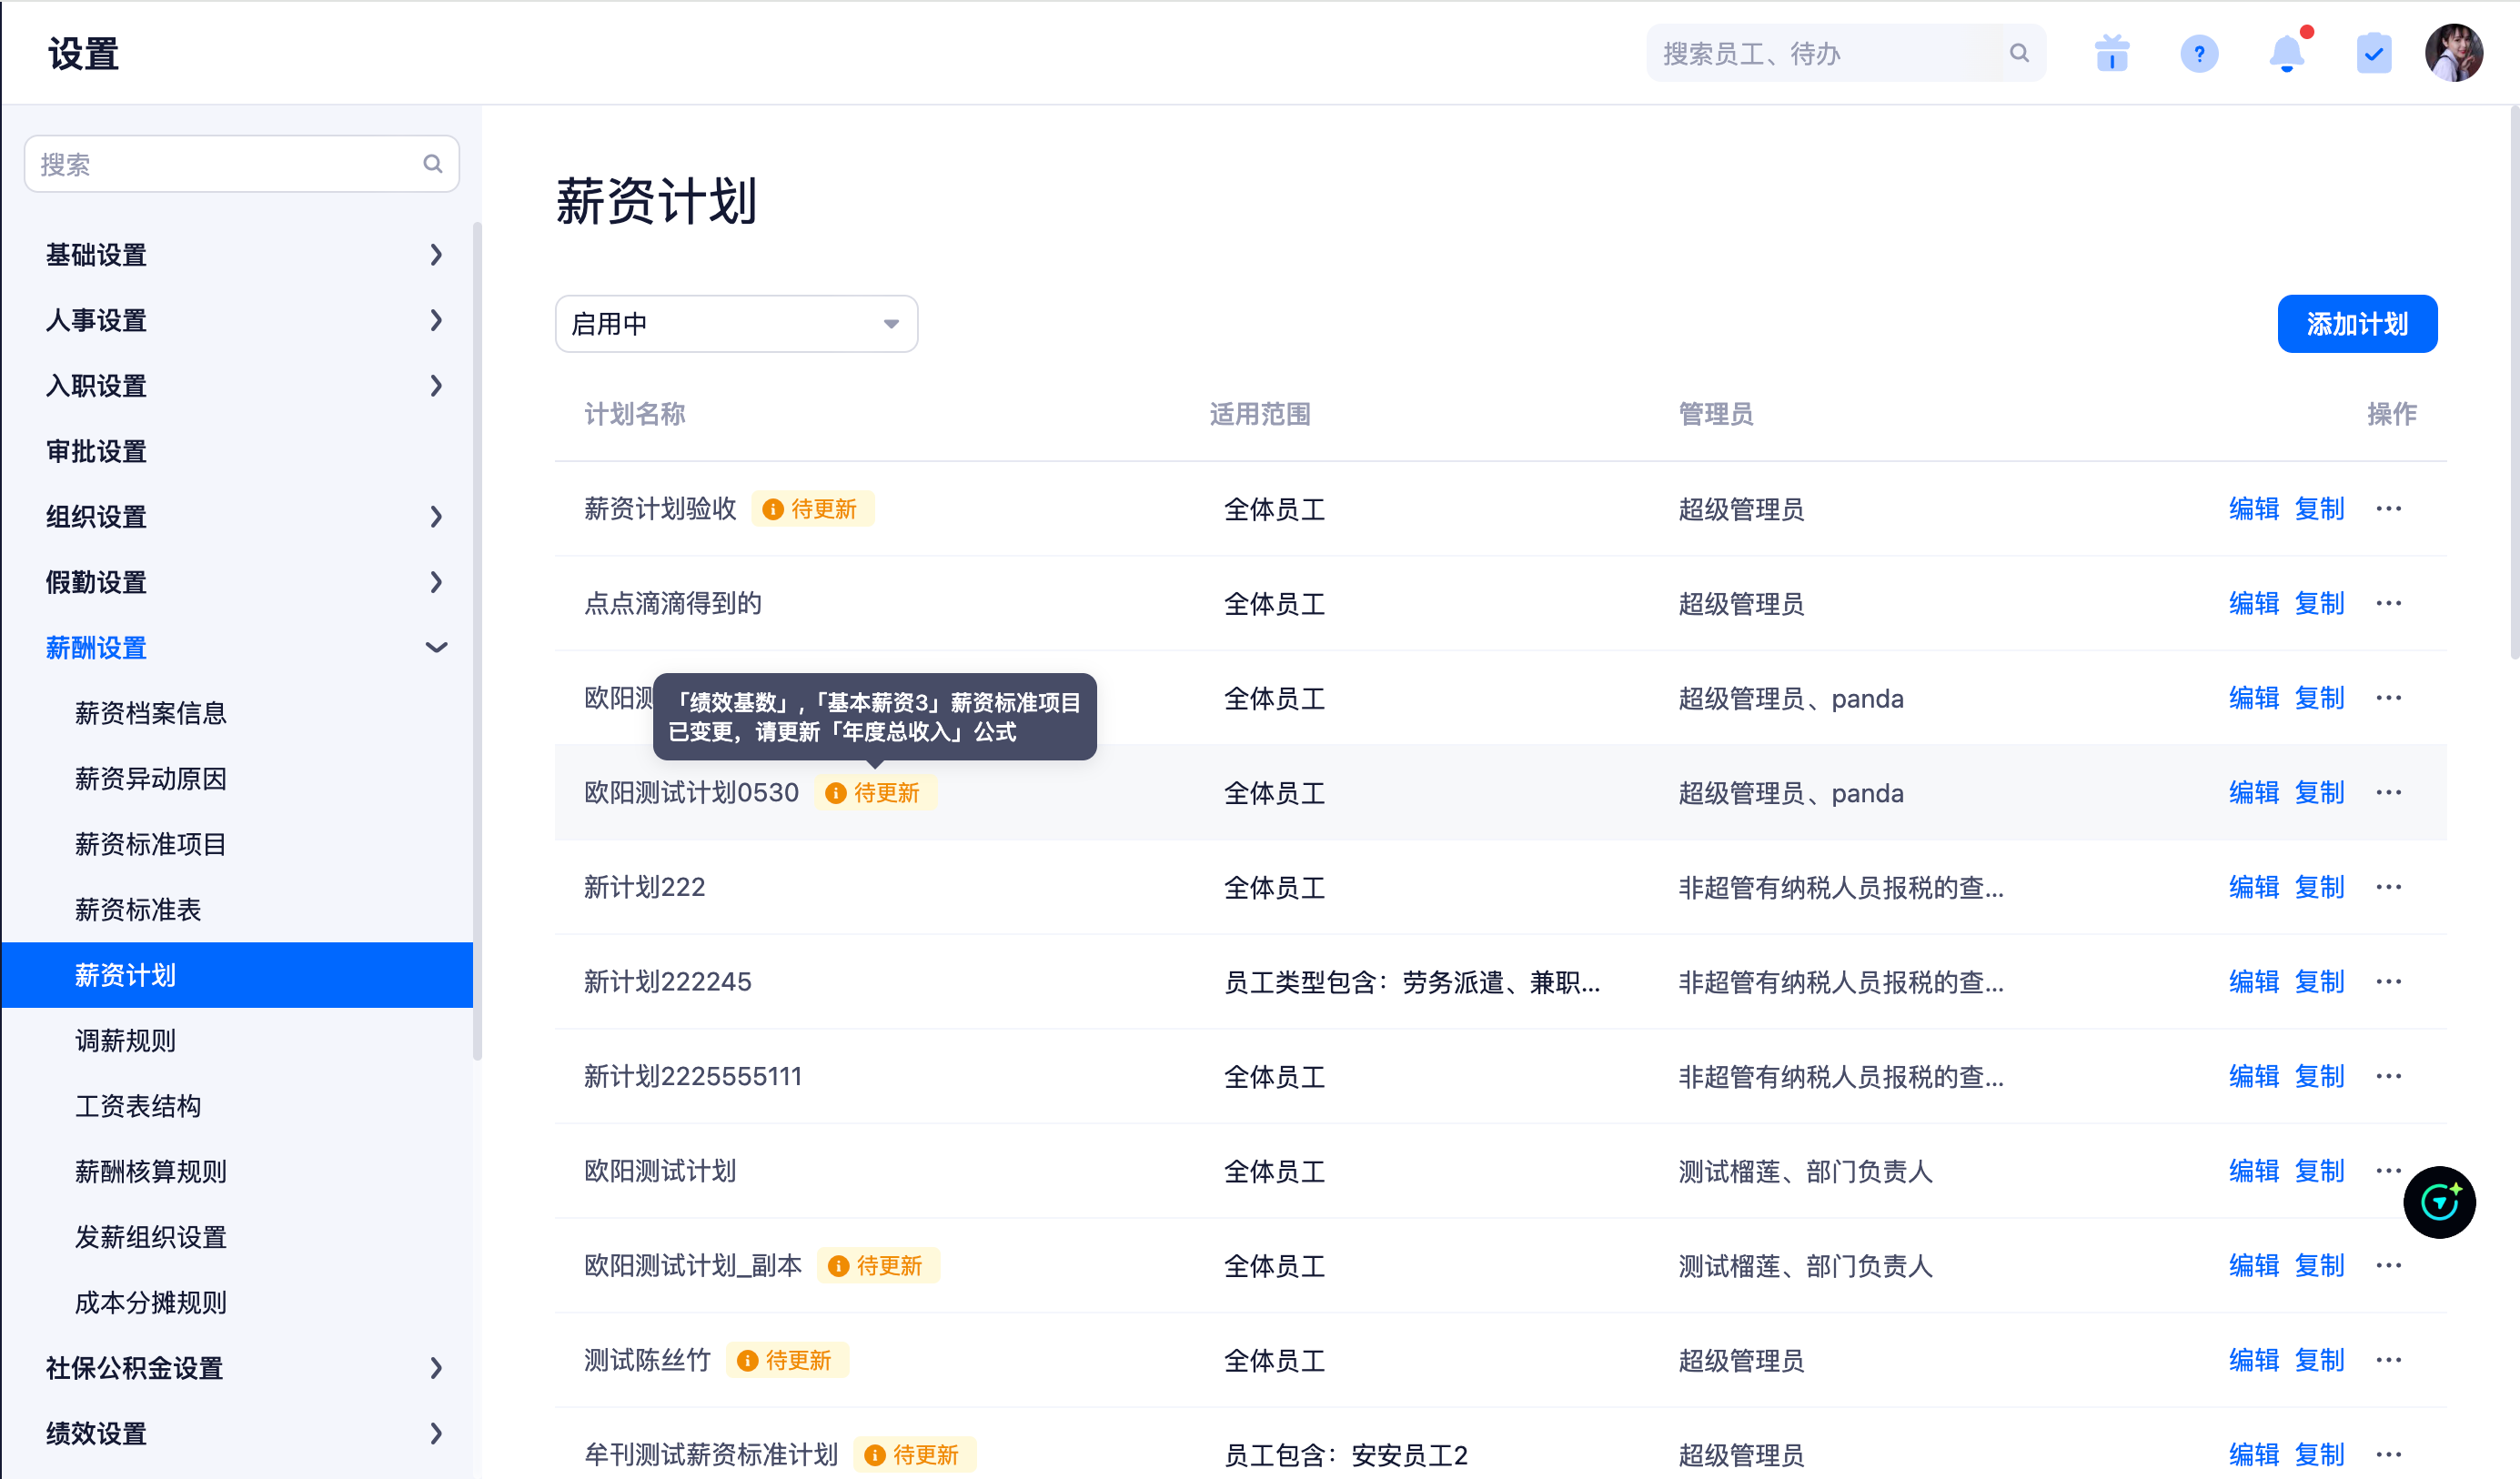2520x1479 pixels.
Task: Click the 欧阳测试计划0530 plan name
Action: click(x=691, y=792)
